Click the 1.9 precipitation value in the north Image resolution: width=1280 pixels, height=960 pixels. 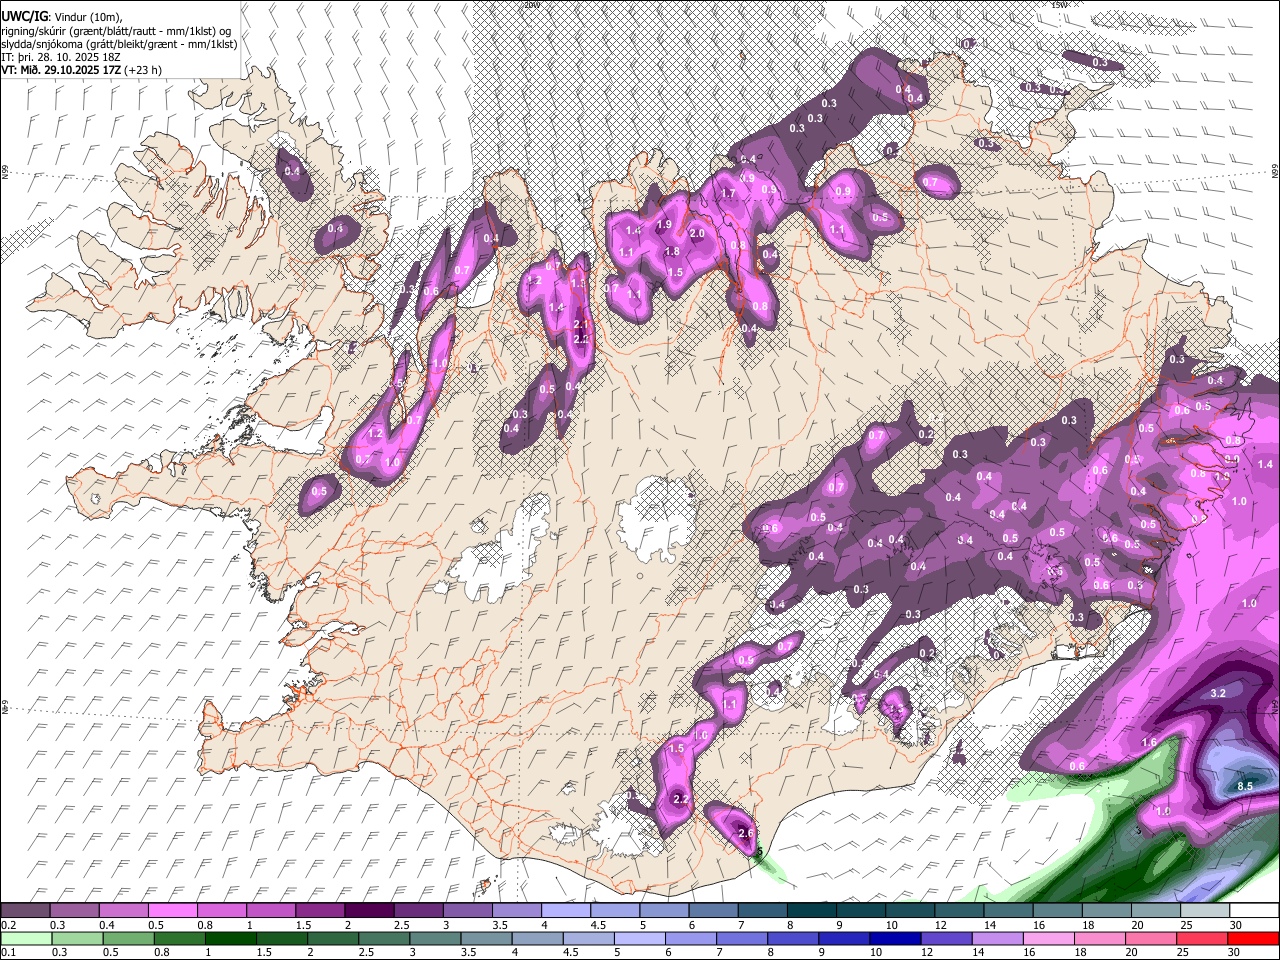tap(664, 225)
